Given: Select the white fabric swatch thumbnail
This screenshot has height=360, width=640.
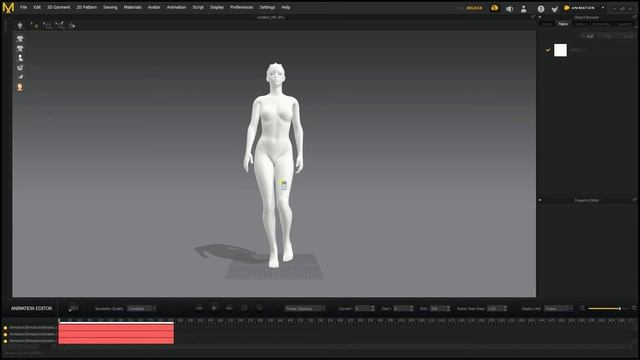Looking at the screenshot, I should click(560, 50).
